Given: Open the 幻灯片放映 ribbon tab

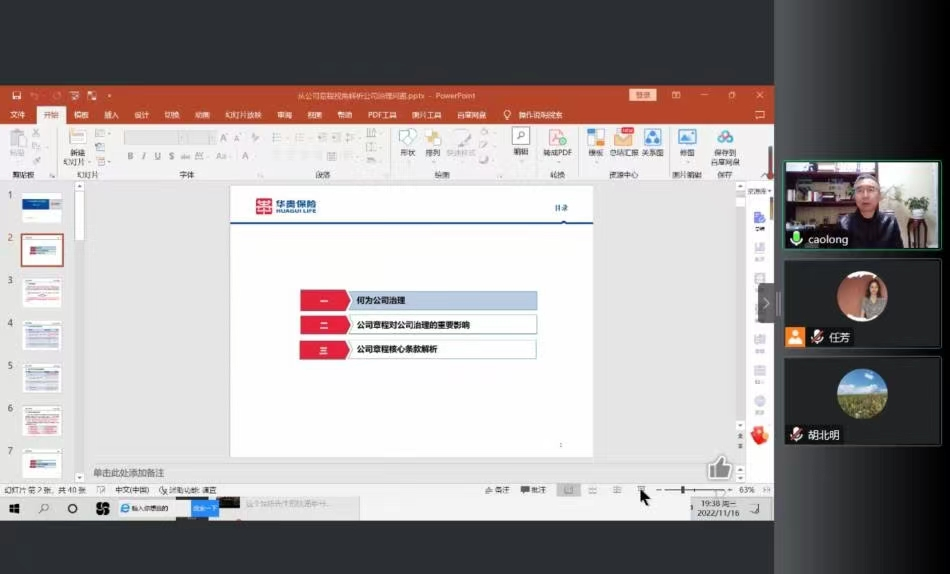Looking at the screenshot, I should coord(242,115).
